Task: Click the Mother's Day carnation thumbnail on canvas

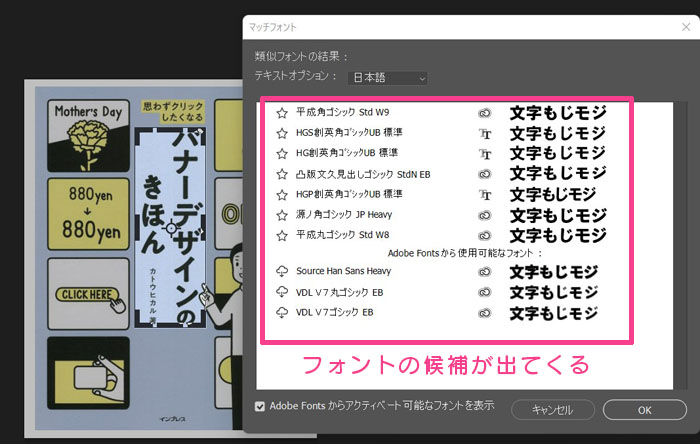Action: [88, 136]
